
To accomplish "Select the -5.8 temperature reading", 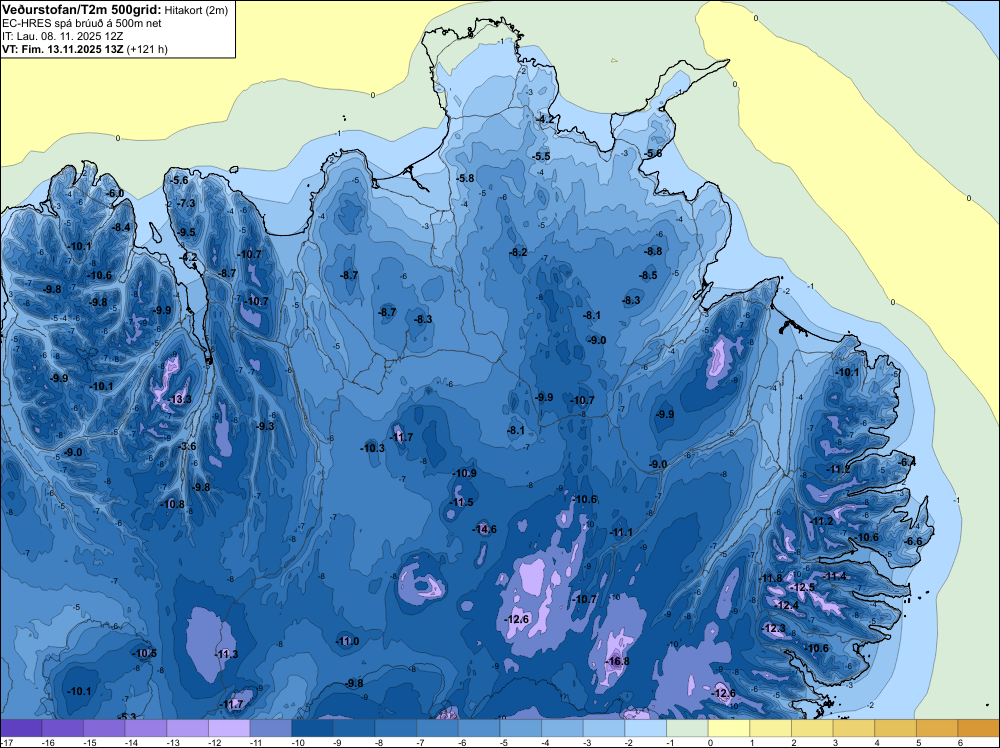I will pyautogui.click(x=465, y=179).
